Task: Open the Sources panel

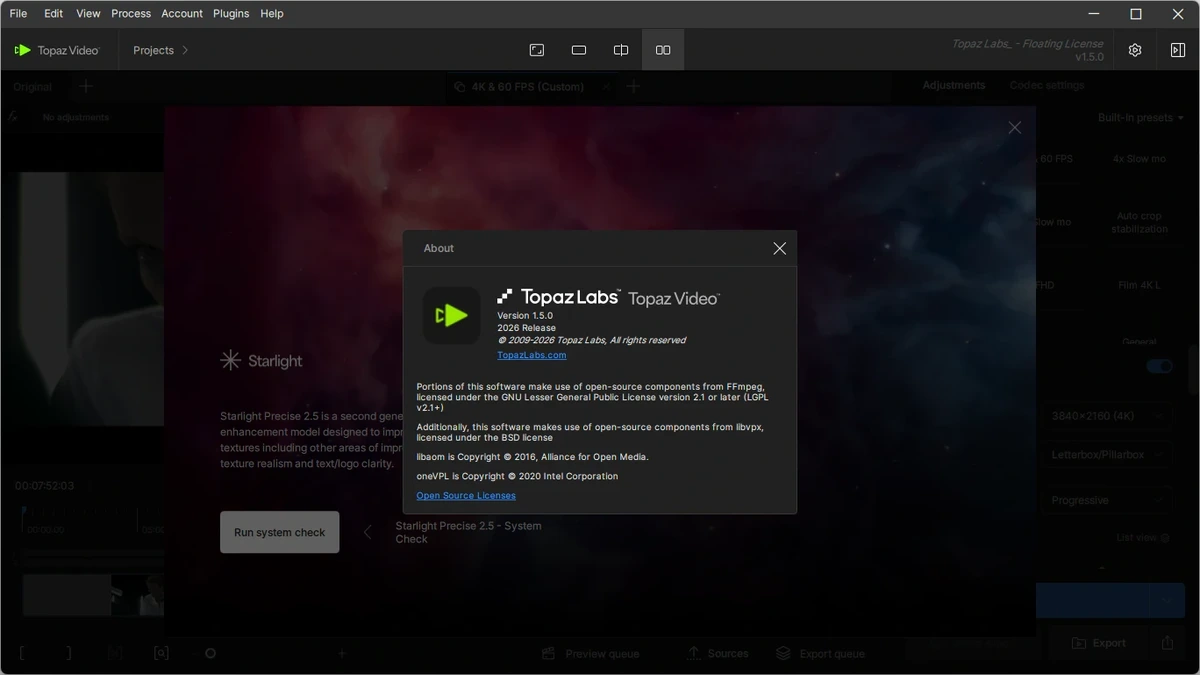Action: coord(717,653)
